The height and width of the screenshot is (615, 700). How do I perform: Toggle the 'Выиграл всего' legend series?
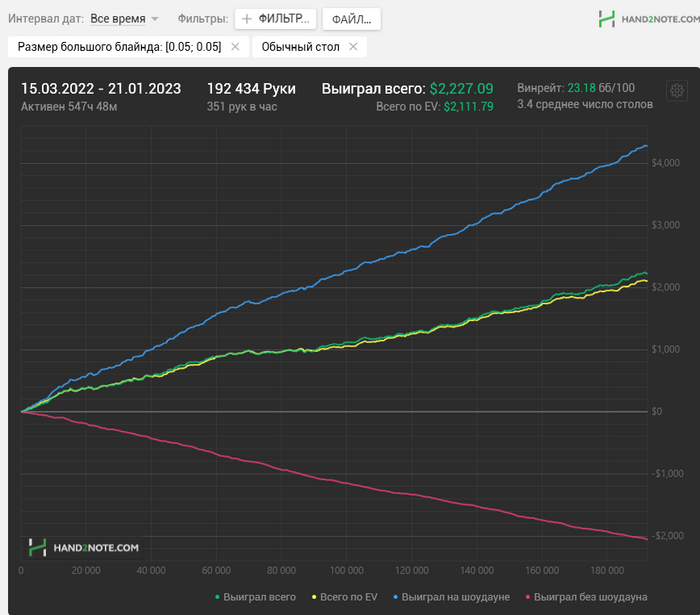[255, 597]
